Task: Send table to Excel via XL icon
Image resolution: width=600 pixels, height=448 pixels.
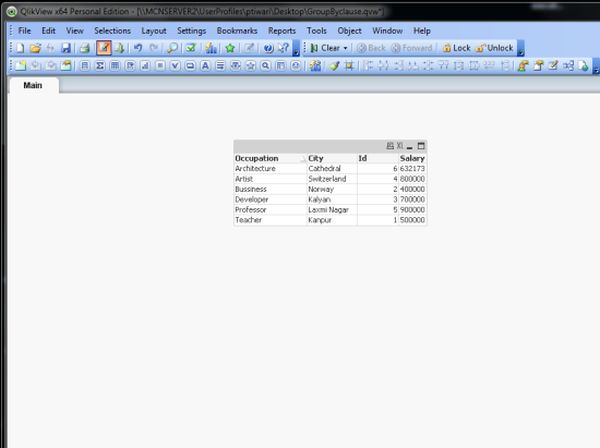Action: [x=400, y=146]
